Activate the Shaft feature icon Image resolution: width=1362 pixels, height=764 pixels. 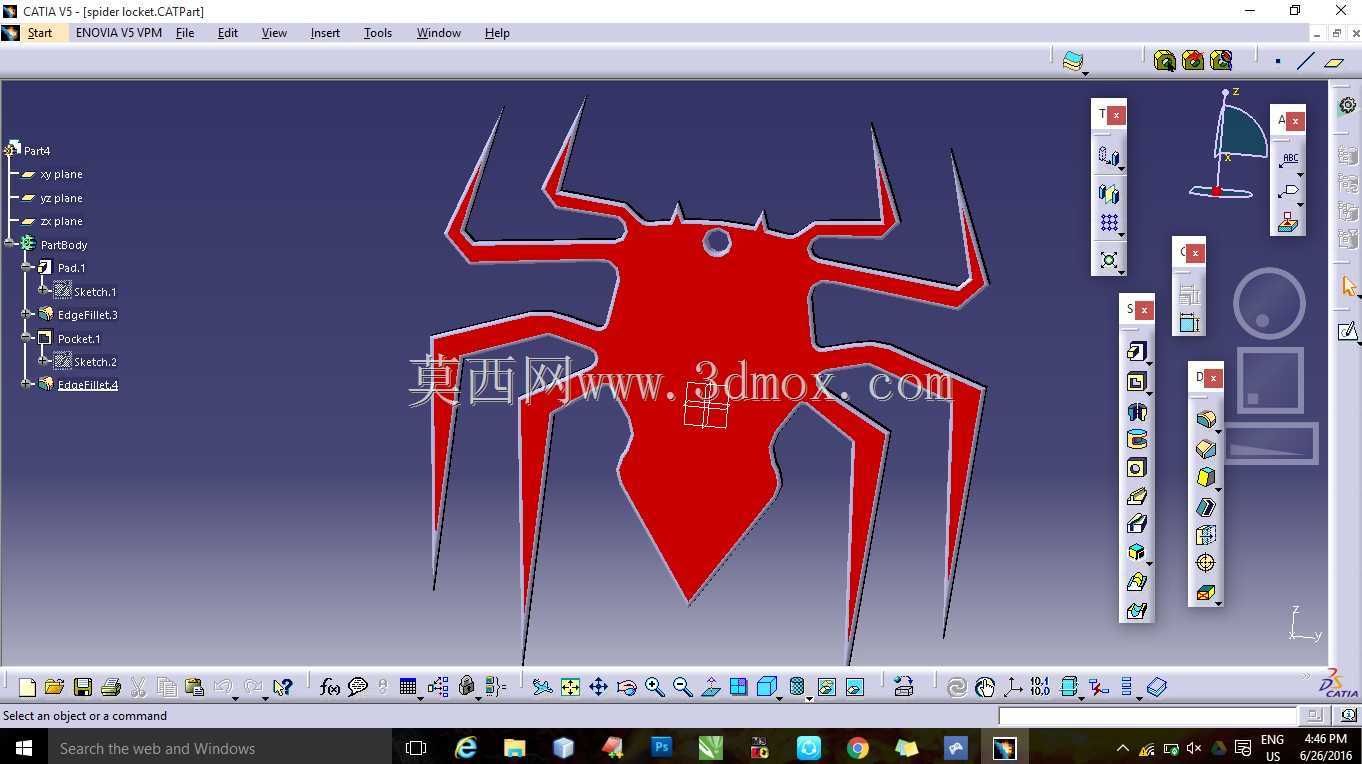1136,411
